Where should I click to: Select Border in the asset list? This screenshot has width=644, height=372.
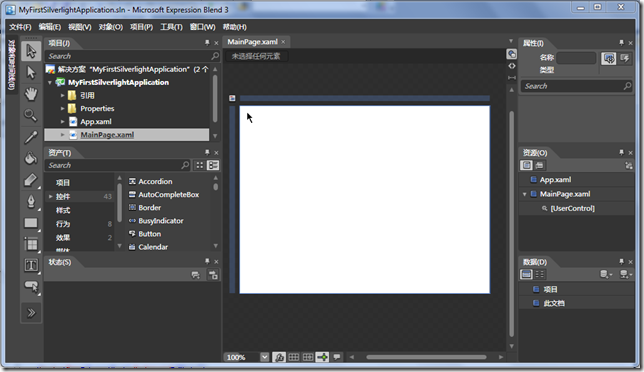[x=145, y=208]
